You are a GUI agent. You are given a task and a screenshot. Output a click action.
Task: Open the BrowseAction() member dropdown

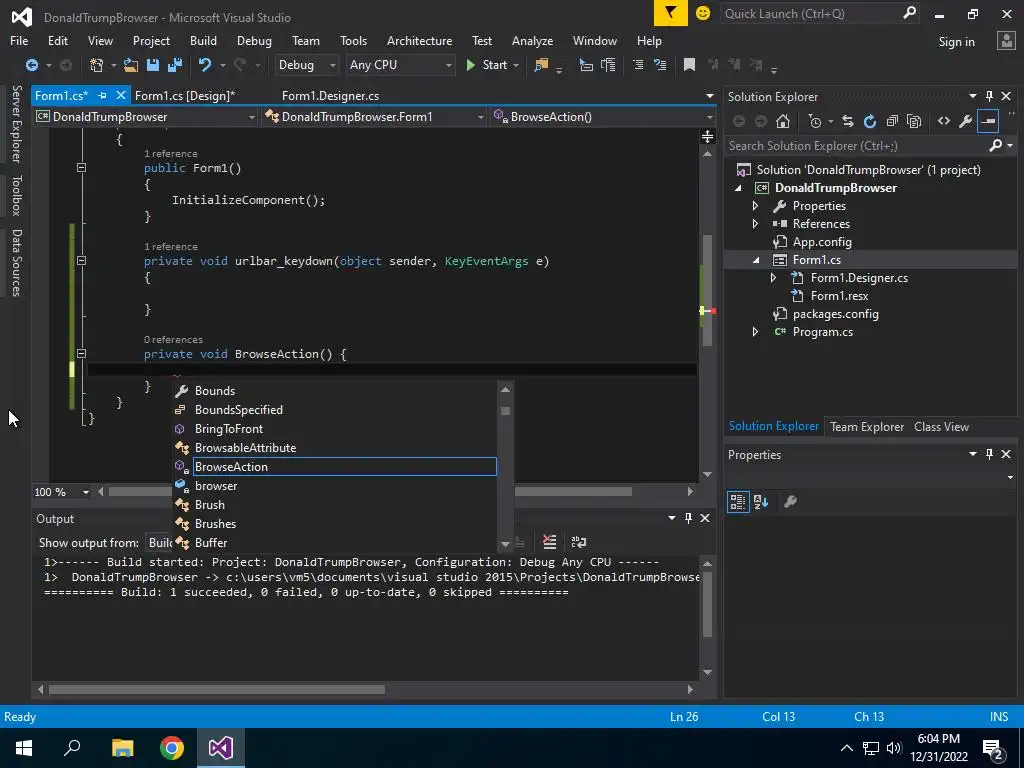coord(603,117)
